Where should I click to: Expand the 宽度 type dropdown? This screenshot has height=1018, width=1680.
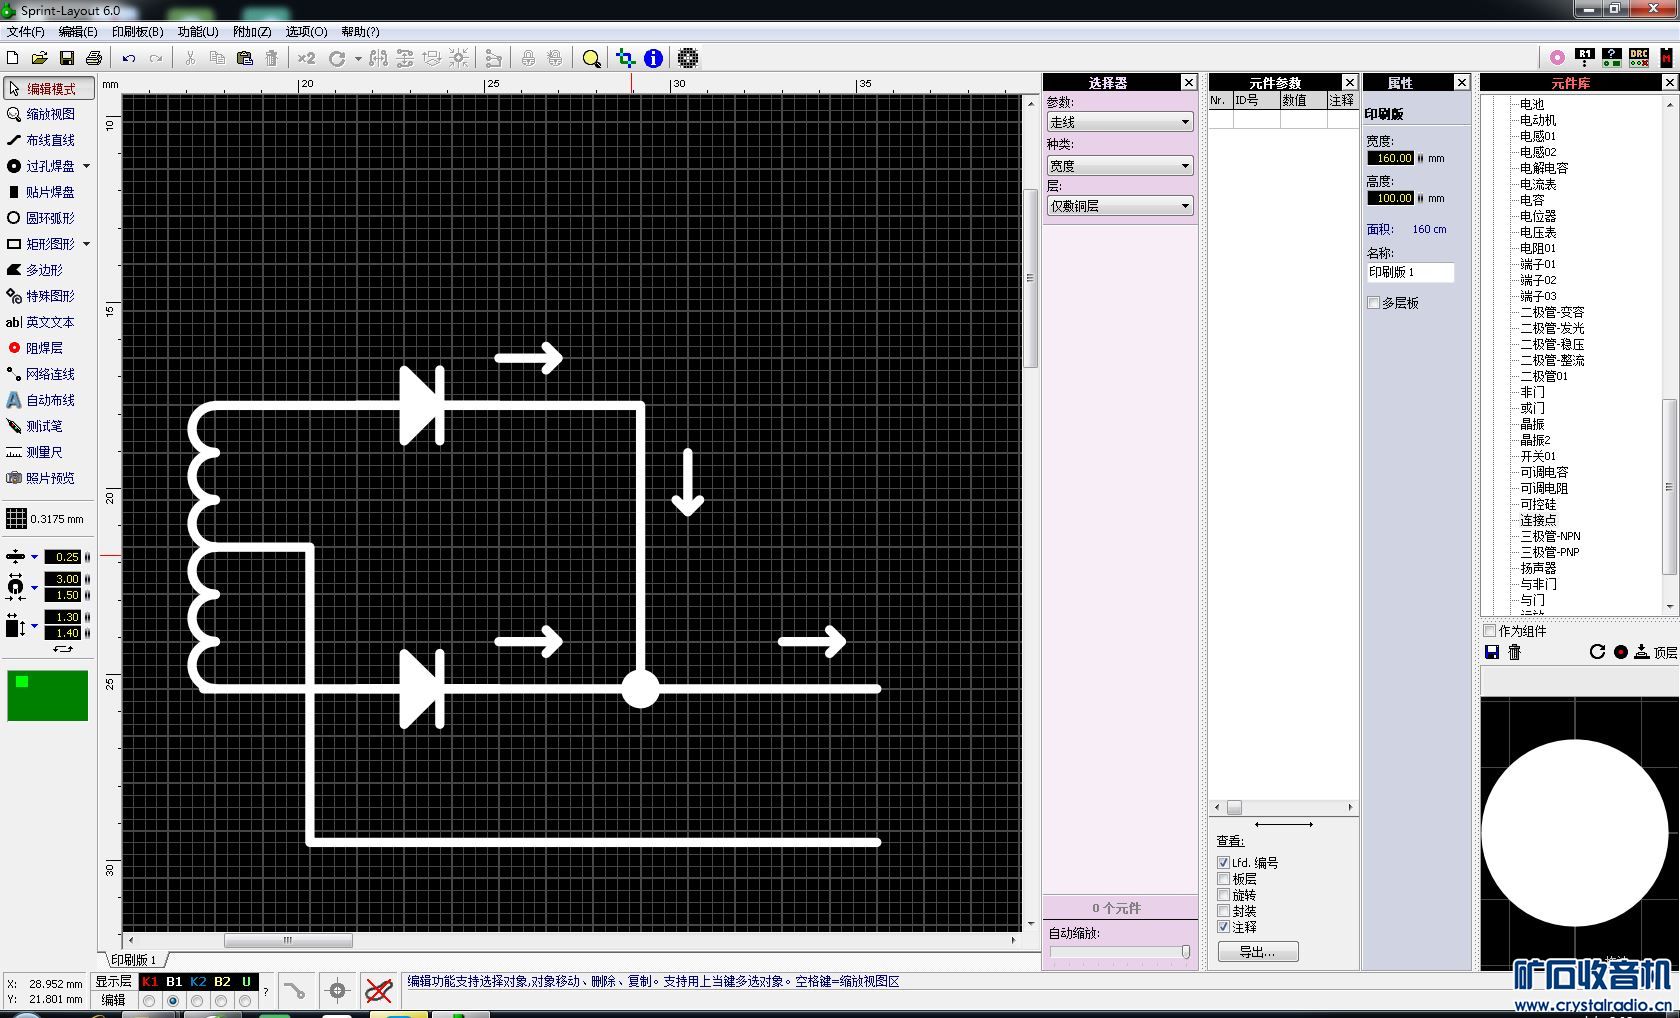click(1119, 166)
